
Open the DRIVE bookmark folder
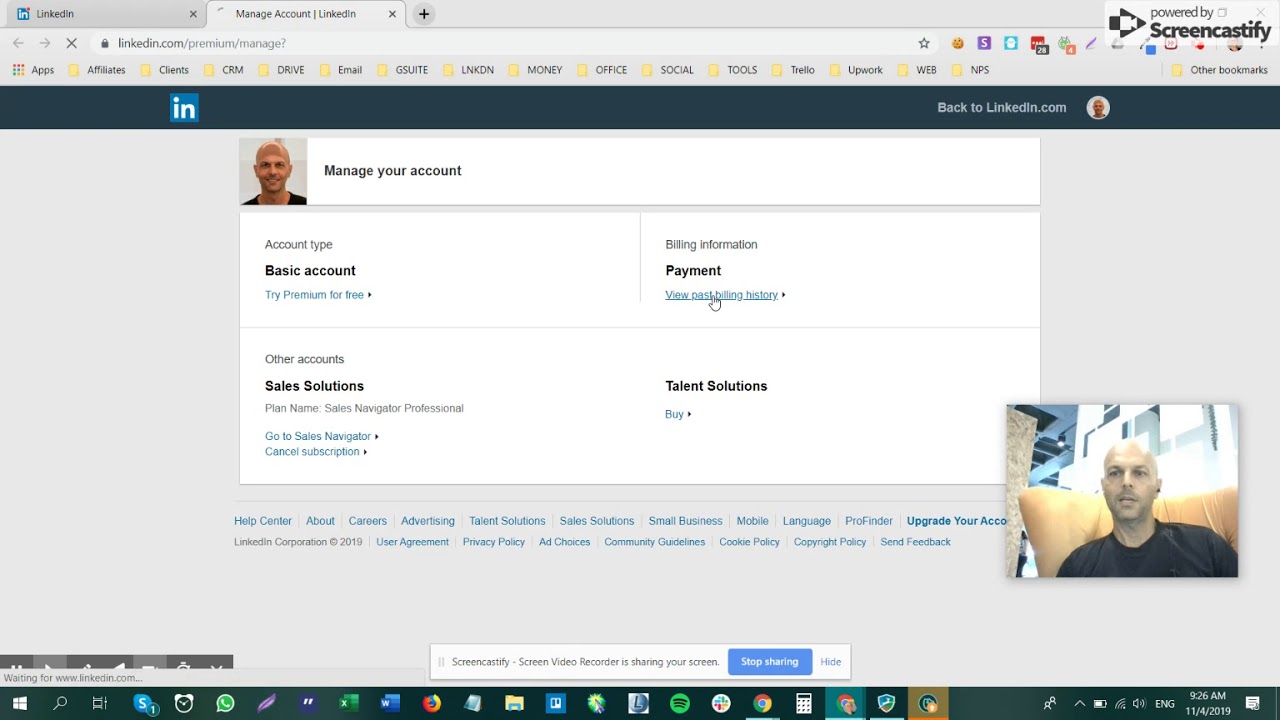tap(281, 70)
